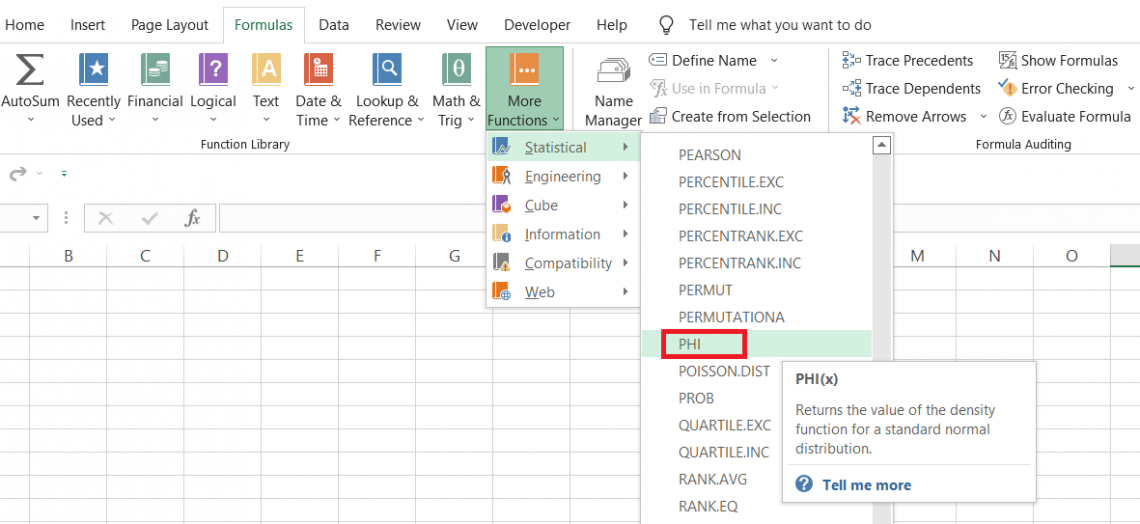Open Date & Time functions
This screenshot has width=1140, height=524.
click(318, 70)
